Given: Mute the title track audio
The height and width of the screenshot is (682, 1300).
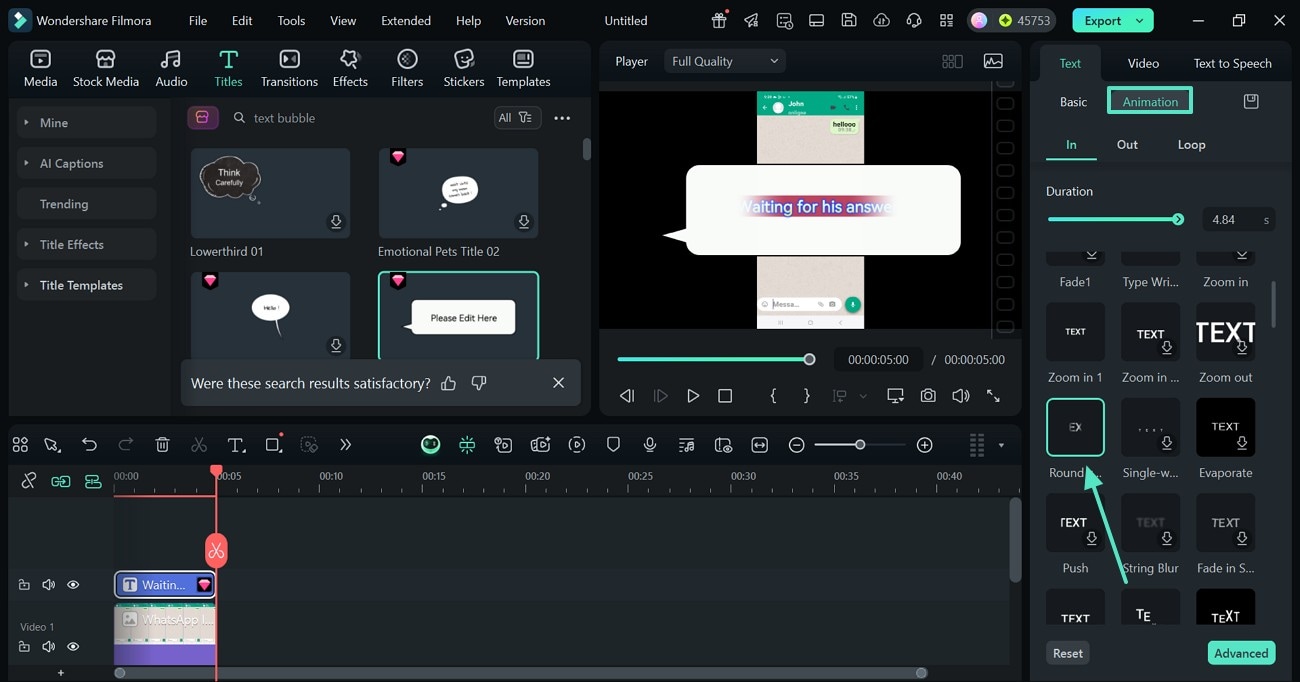Looking at the screenshot, I should (48, 585).
